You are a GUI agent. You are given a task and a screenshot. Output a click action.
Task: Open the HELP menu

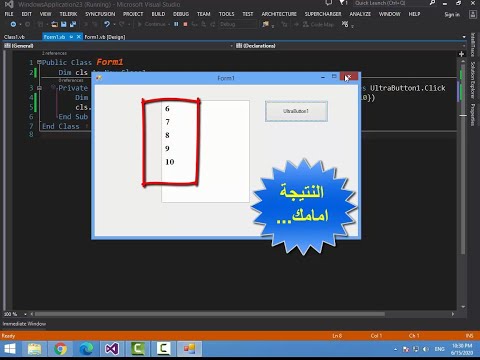(414, 14)
